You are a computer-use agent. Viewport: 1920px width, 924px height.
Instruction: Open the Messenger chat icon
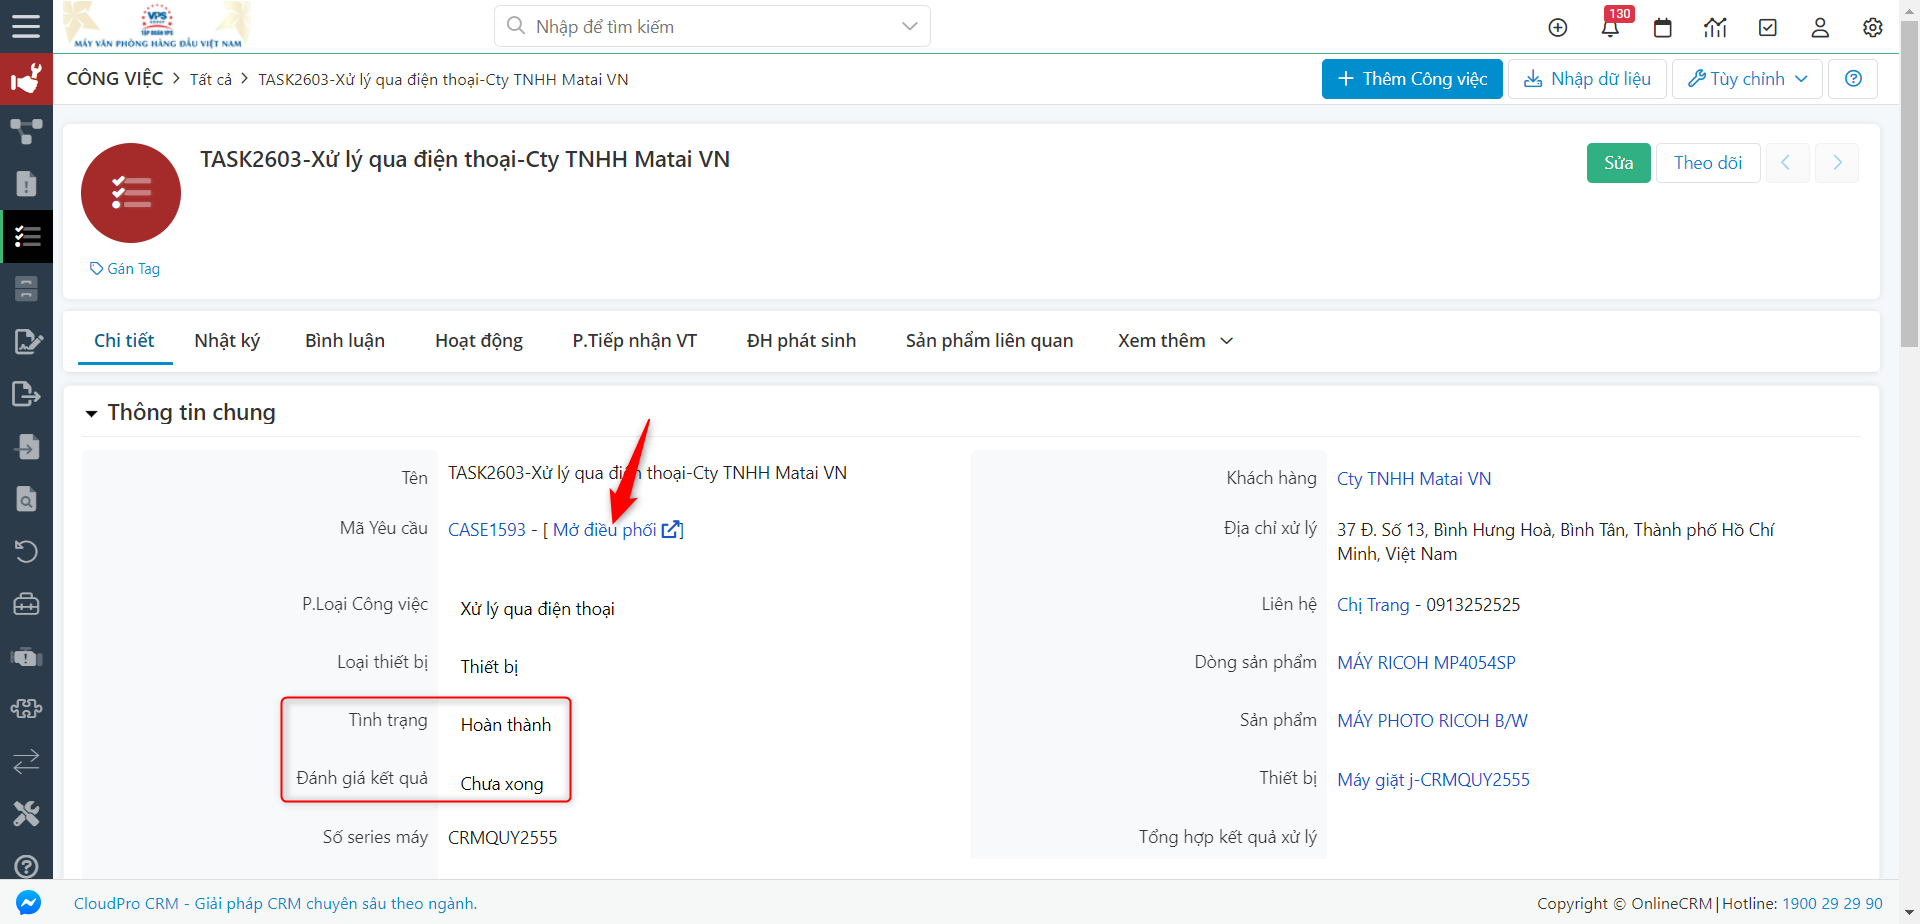coord(29,902)
